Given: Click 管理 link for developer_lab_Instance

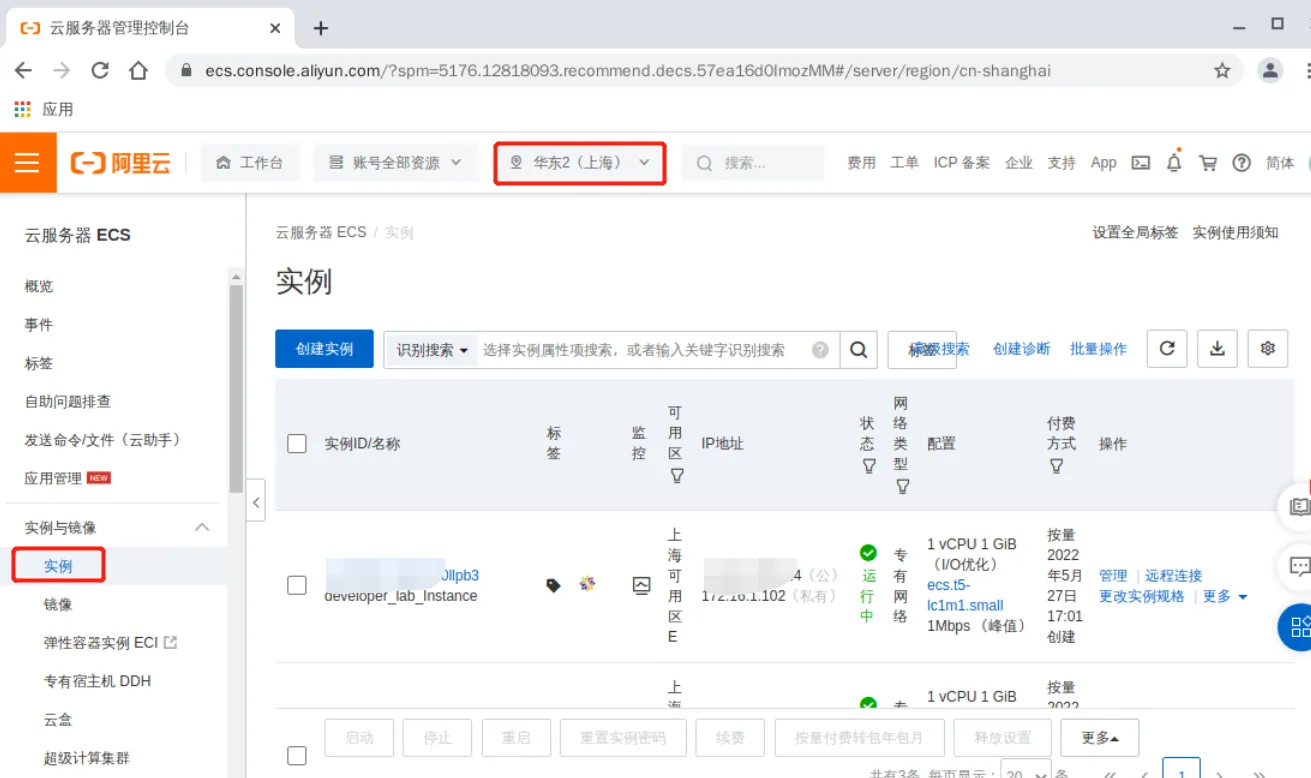Looking at the screenshot, I should 1113,576.
